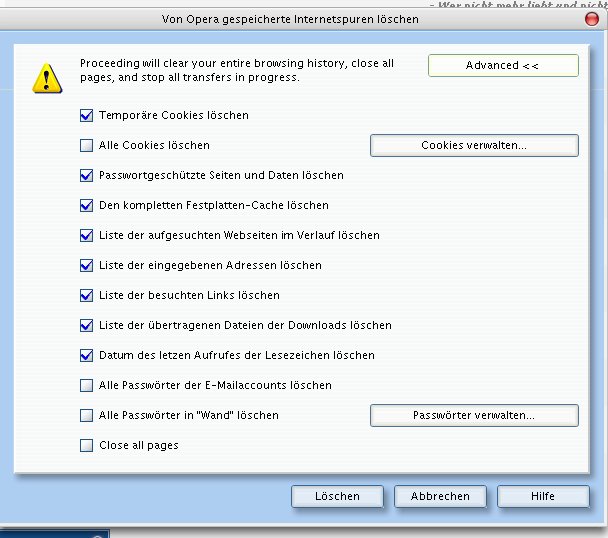Toggle Passwortgeschützte Seiten und Daten löschen
The image size is (608, 538).
[x=86, y=175]
